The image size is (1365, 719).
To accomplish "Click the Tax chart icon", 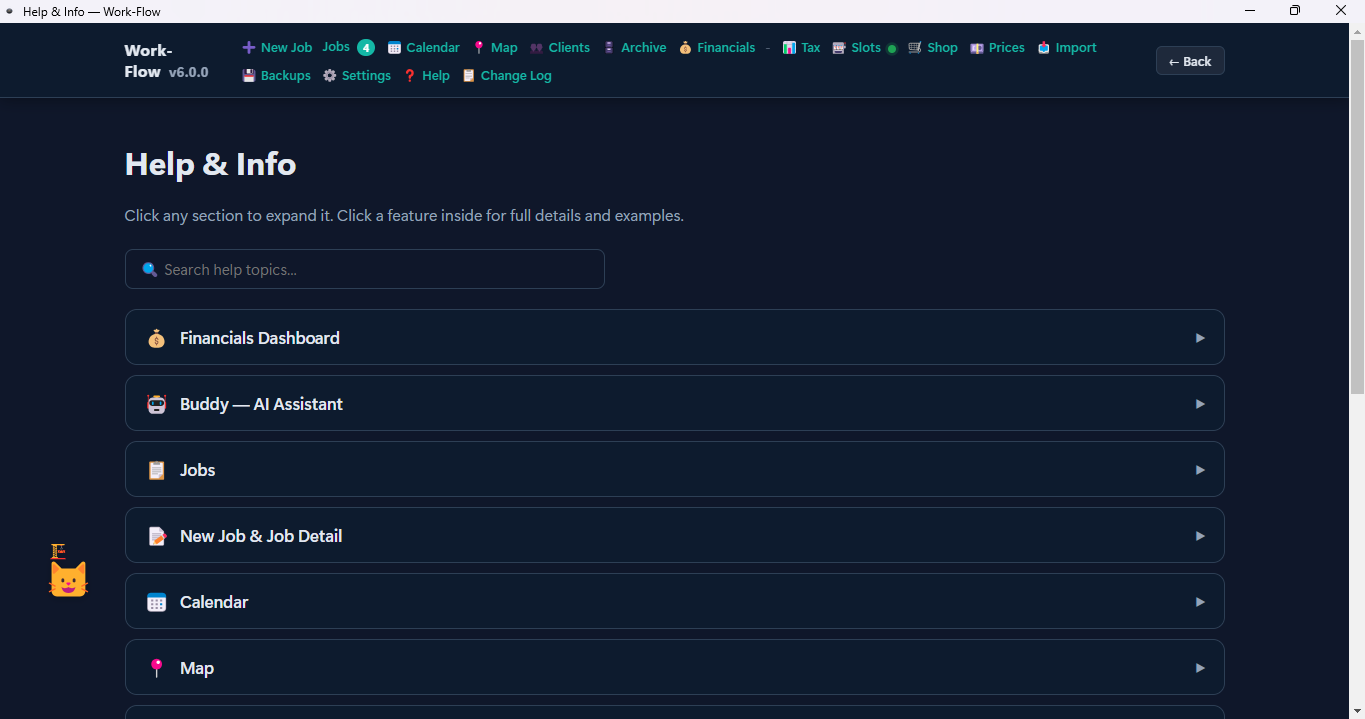I will [x=789, y=48].
